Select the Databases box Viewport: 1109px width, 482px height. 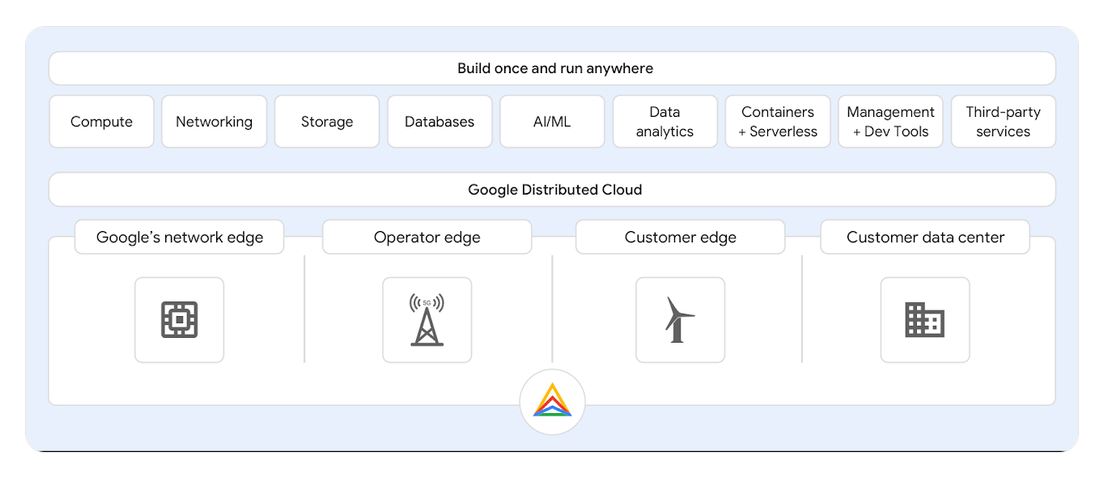pyautogui.click(x=440, y=122)
